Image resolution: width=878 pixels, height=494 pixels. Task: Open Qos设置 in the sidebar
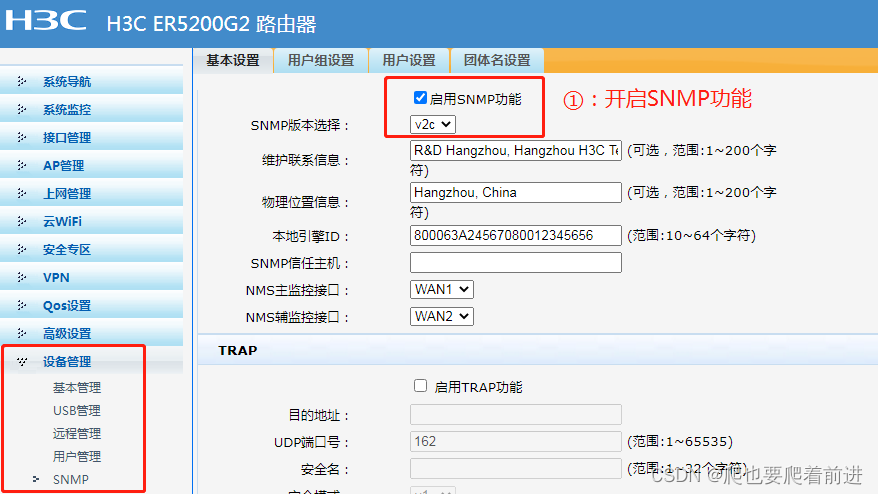tap(67, 306)
